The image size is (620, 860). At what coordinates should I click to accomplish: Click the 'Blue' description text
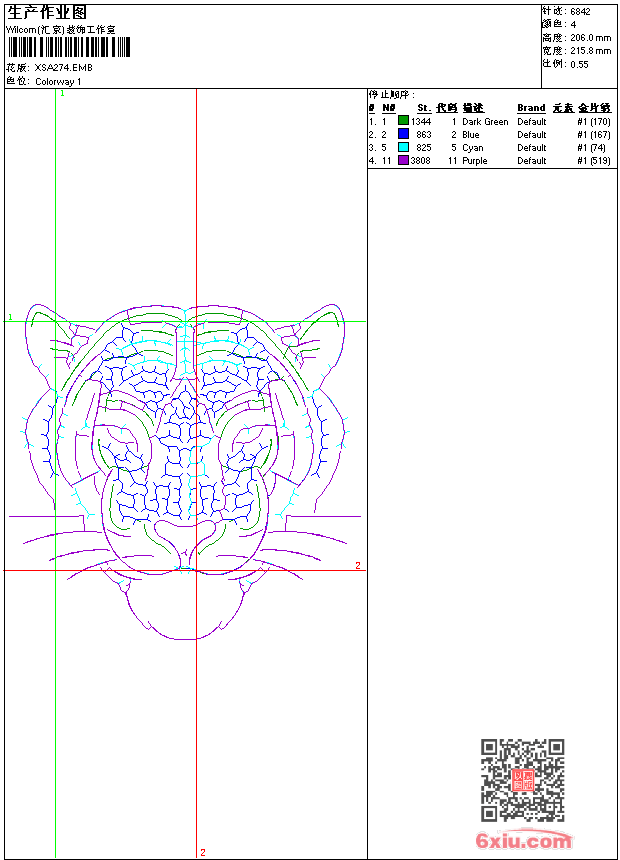[x=471, y=135]
